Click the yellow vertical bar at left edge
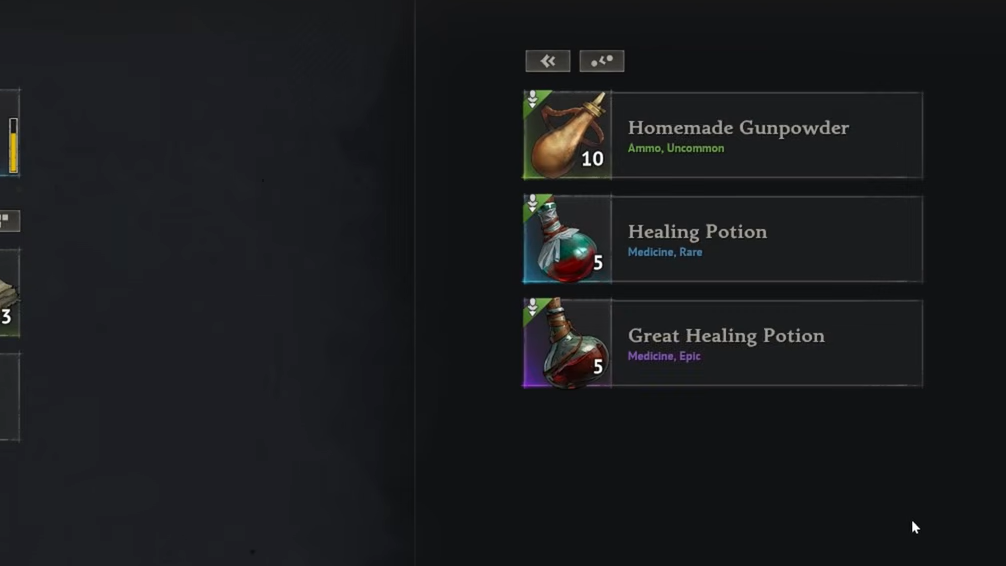The image size is (1006, 566). 13,146
